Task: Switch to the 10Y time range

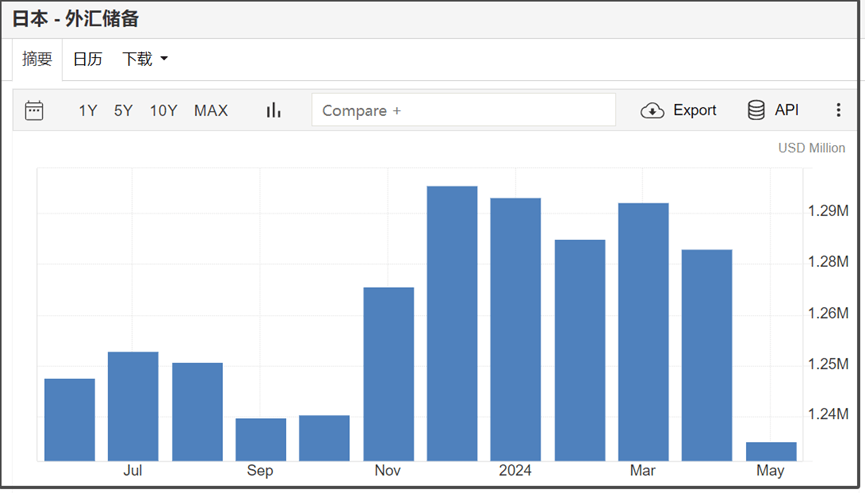Action: [163, 110]
